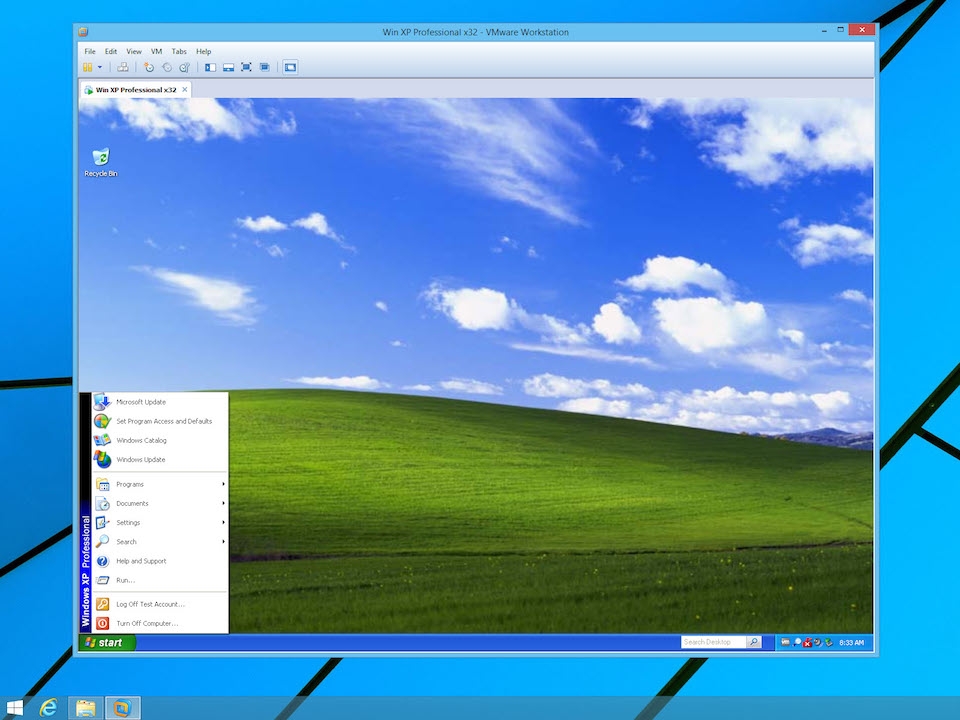Open the Recycle Bin on the XP desktop
The width and height of the screenshot is (960, 720).
tap(100, 158)
